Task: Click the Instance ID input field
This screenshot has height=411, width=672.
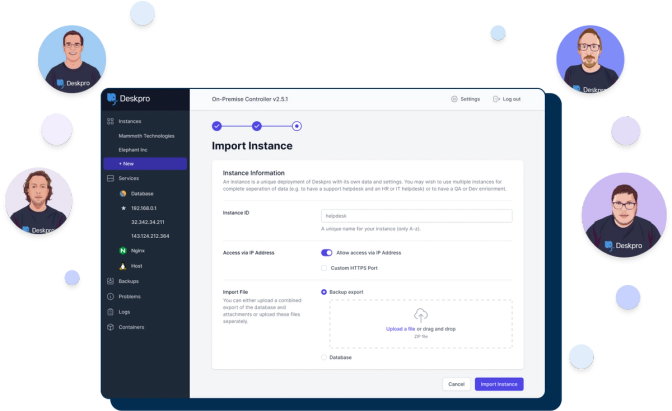Action: click(416, 215)
